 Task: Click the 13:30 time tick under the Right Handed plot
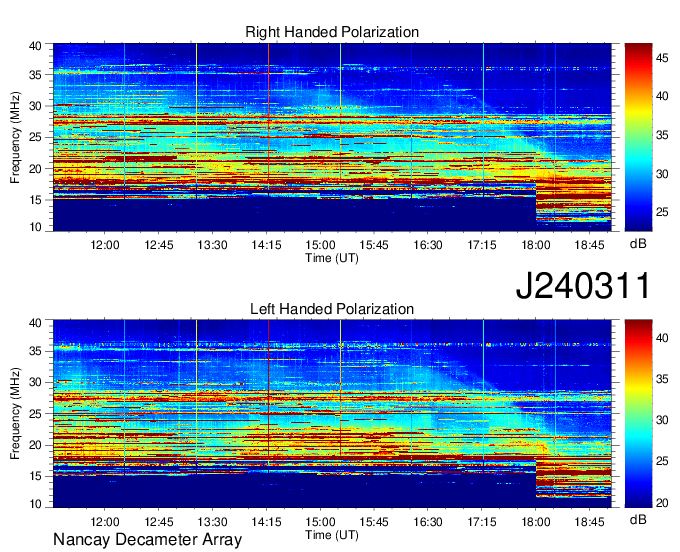[x=212, y=245]
